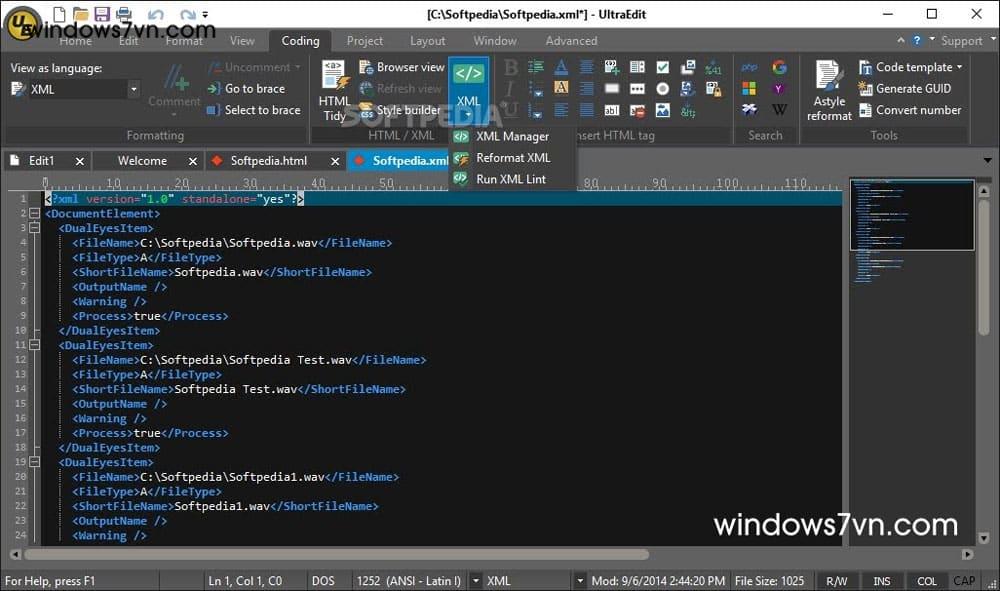Viewport: 1000px width, 591px height.
Task: Click the document minimap preview
Action: click(x=912, y=214)
